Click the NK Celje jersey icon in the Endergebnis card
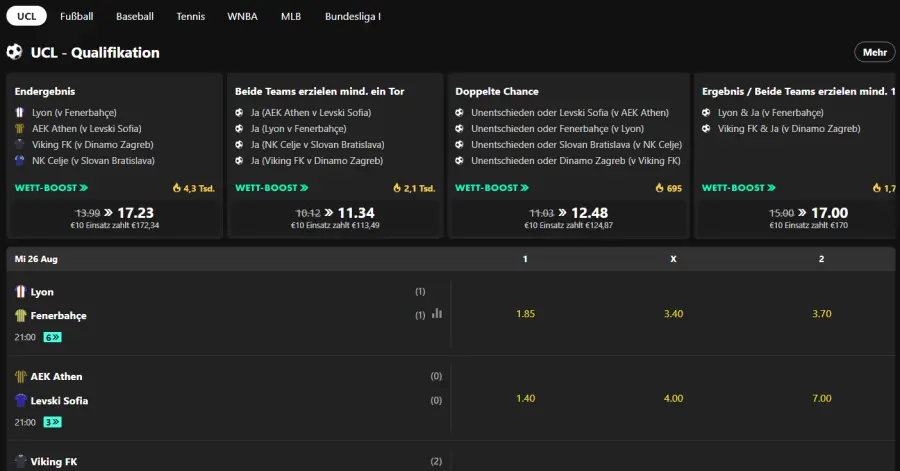 (20, 161)
